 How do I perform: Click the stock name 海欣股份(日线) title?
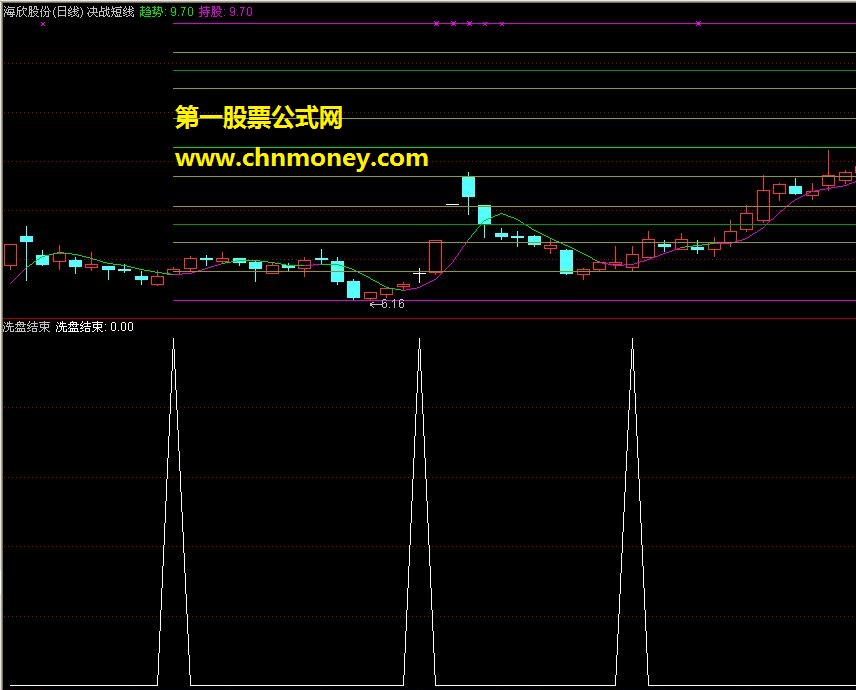pos(43,11)
